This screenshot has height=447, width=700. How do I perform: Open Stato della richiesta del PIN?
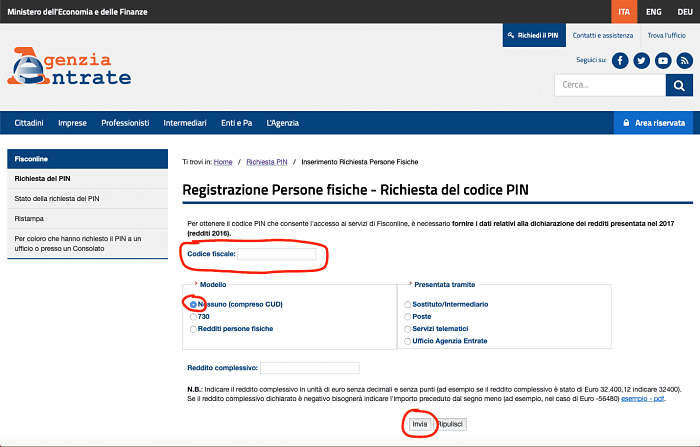[x=57, y=198]
